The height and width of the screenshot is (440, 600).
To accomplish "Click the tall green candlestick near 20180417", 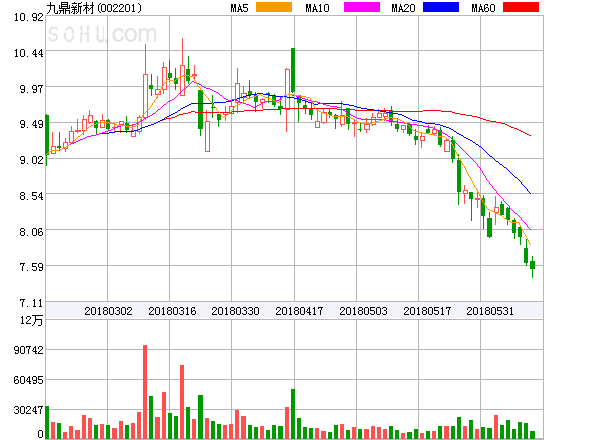I will tap(293, 70).
